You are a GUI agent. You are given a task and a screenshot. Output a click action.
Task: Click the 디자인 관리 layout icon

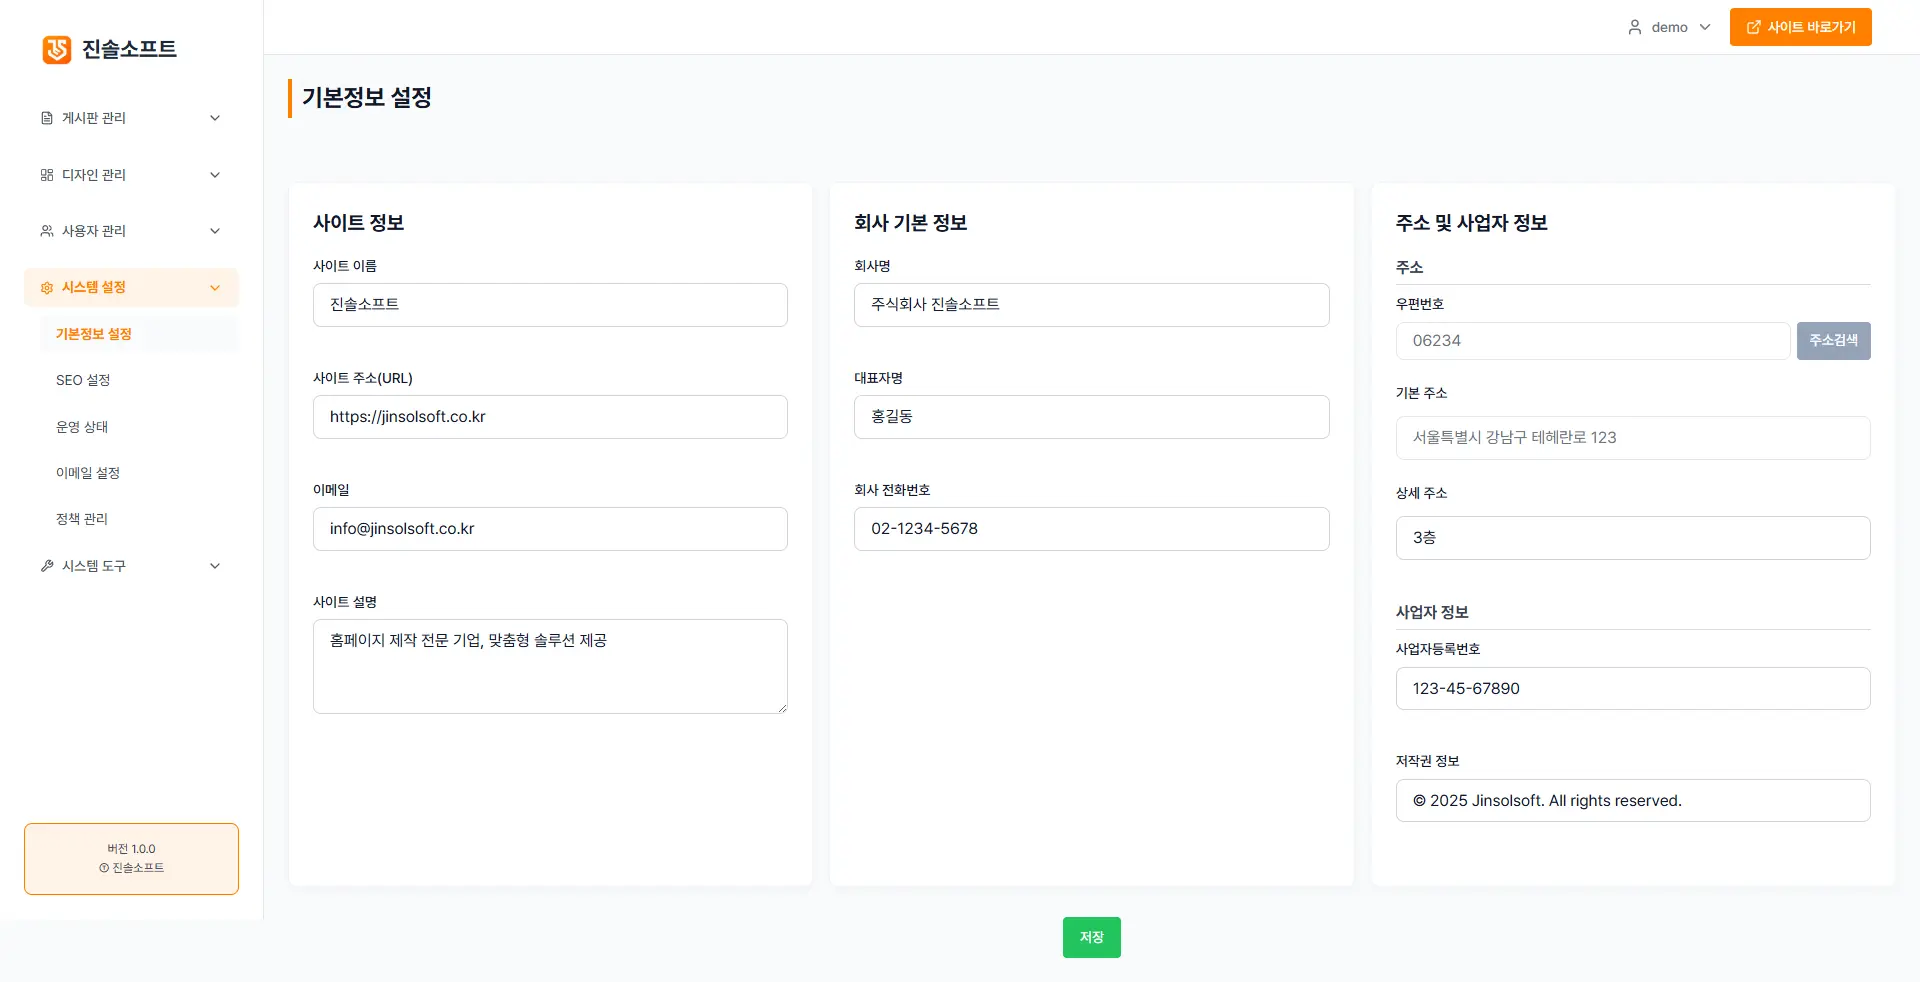[x=47, y=175]
